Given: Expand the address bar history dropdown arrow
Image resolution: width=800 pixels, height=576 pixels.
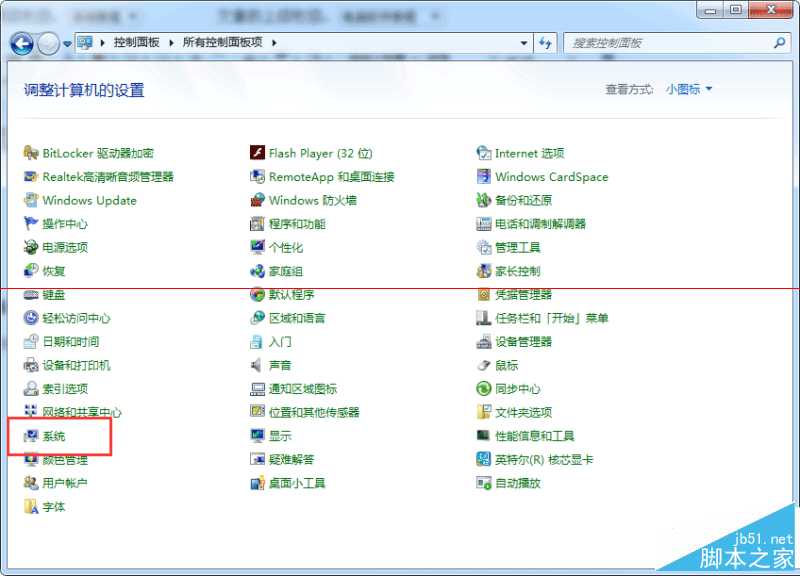Looking at the screenshot, I should point(524,42).
